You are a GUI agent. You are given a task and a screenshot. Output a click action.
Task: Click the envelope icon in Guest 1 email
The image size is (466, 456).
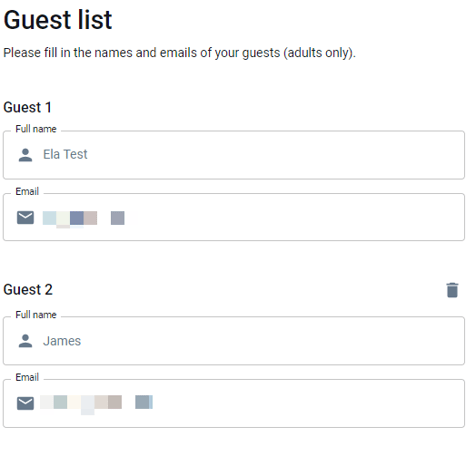[25, 218]
